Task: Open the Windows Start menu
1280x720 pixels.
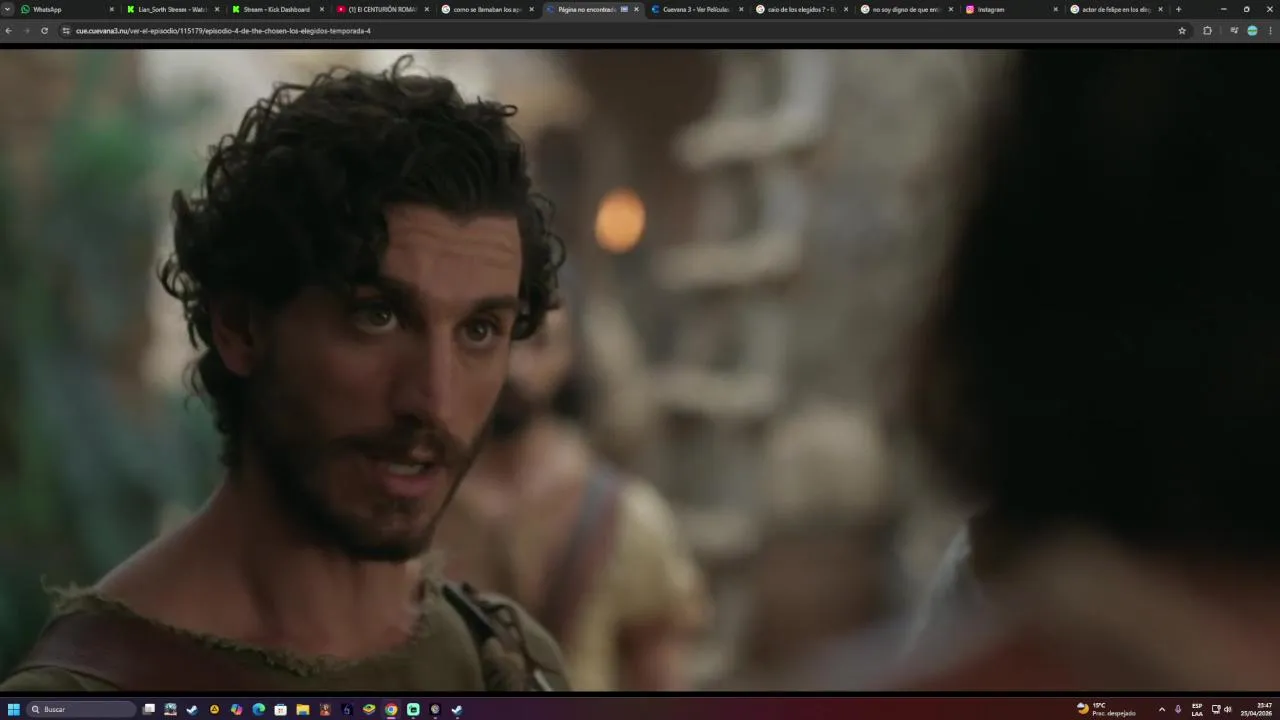Action: point(14,709)
